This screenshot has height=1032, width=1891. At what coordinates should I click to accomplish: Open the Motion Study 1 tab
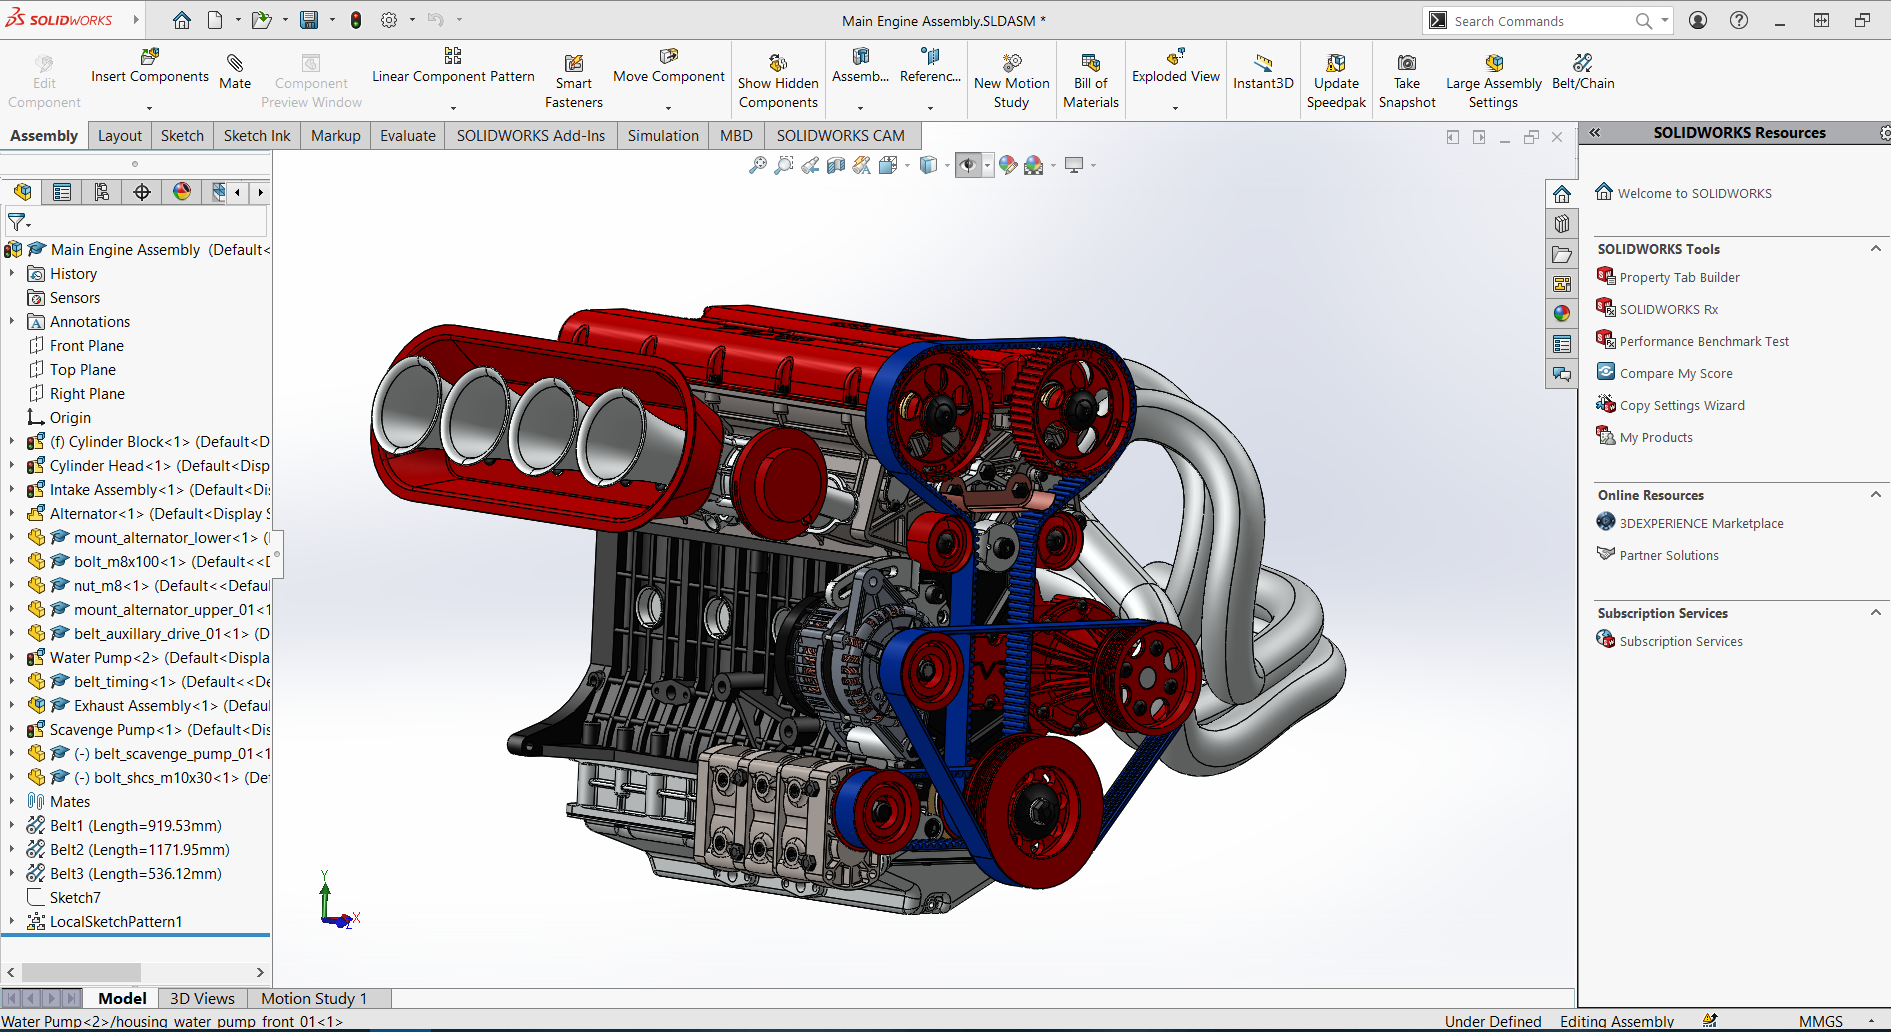click(x=314, y=998)
